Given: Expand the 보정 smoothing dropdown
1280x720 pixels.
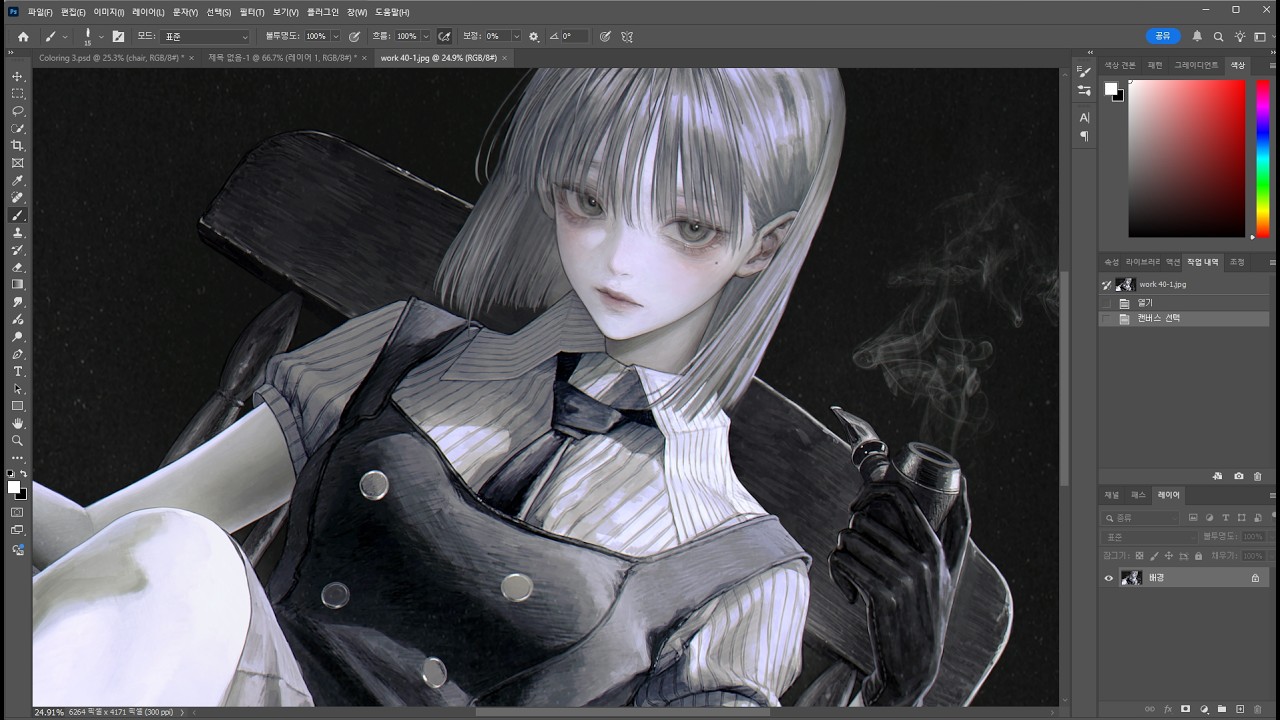Looking at the screenshot, I should [x=516, y=36].
